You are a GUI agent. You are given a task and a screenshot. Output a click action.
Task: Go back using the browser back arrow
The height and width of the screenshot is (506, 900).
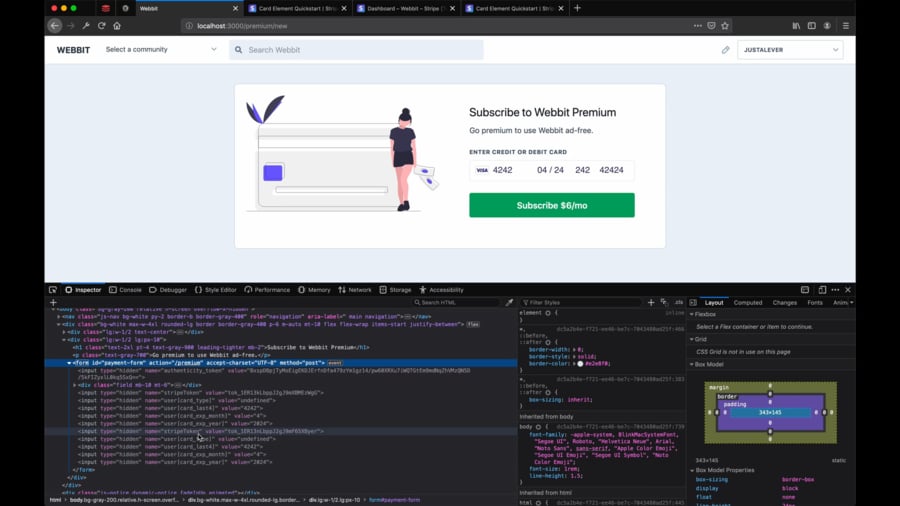point(55,26)
